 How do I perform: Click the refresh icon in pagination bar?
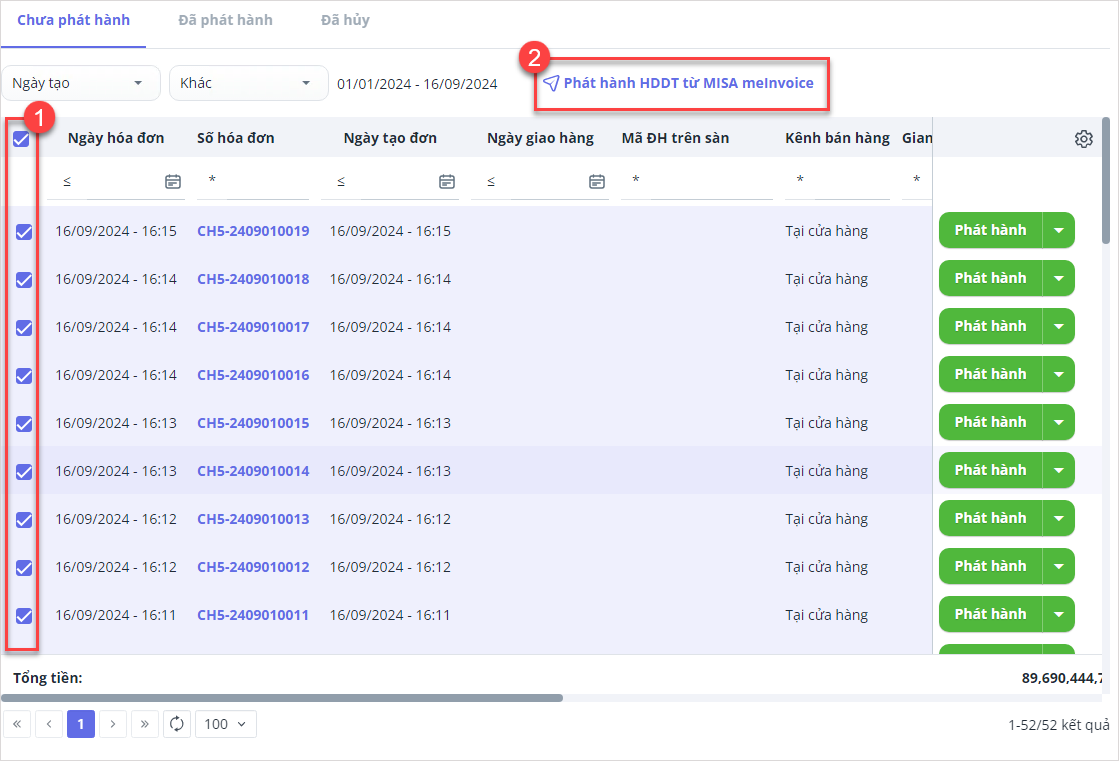177,724
